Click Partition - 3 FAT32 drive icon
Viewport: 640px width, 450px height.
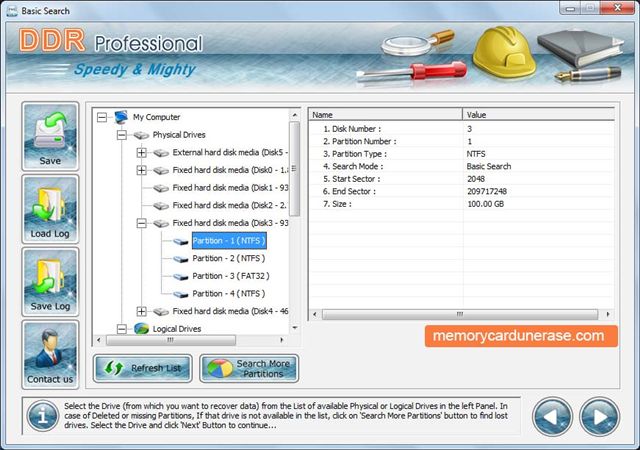(181, 276)
